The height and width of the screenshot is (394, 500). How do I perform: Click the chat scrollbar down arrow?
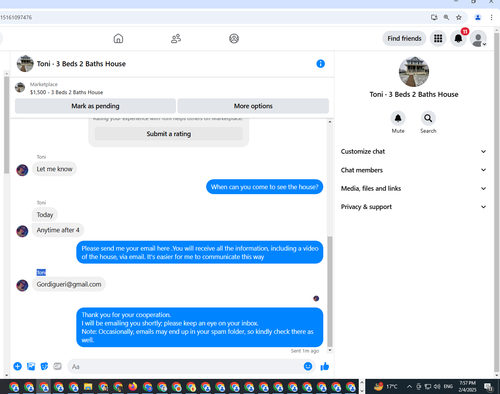[330, 350]
